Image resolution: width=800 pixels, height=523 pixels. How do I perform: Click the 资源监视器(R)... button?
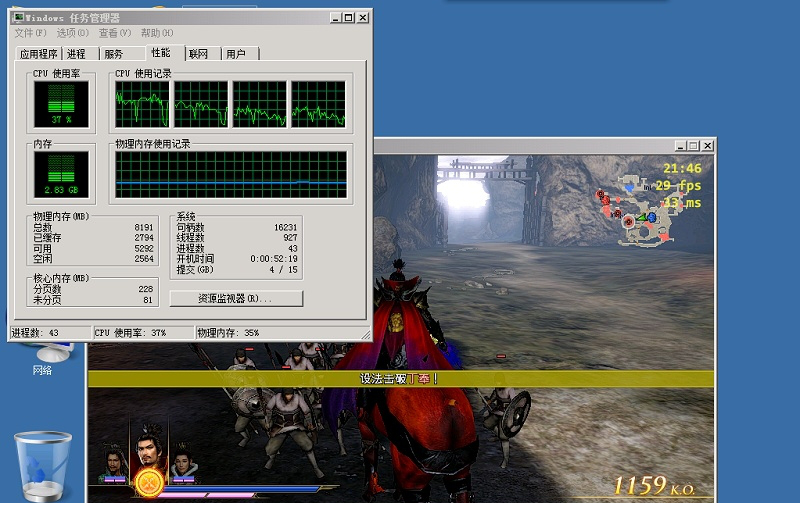[236, 298]
